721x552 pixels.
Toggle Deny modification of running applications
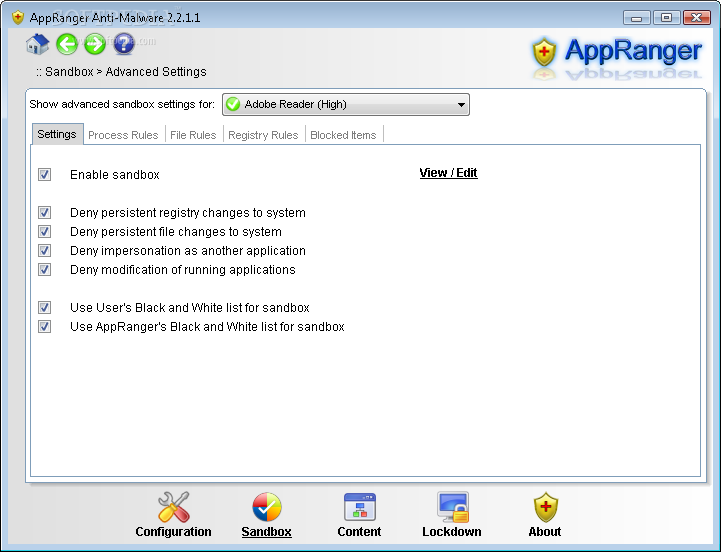pyautogui.click(x=45, y=270)
